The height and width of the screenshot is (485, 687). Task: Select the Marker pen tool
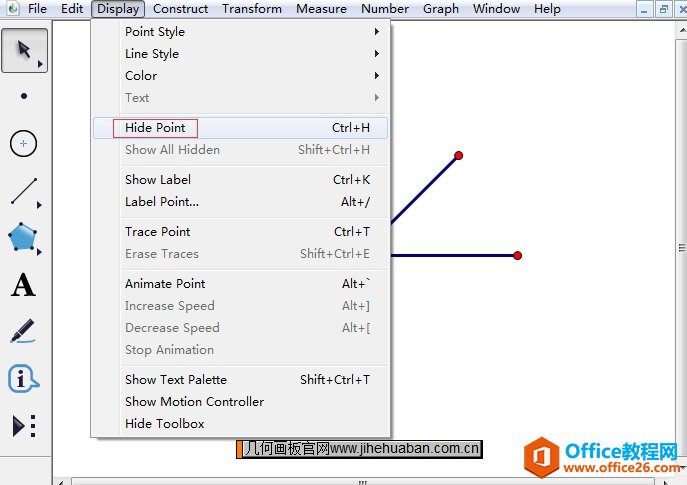click(x=22, y=331)
